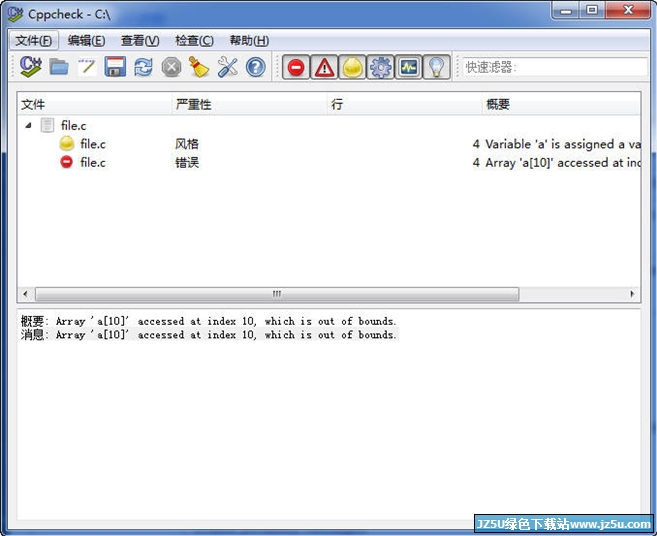Viewport: 657px width, 536px height.
Task: Open preferences via wrench and scissors icon
Action: coord(228,67)
